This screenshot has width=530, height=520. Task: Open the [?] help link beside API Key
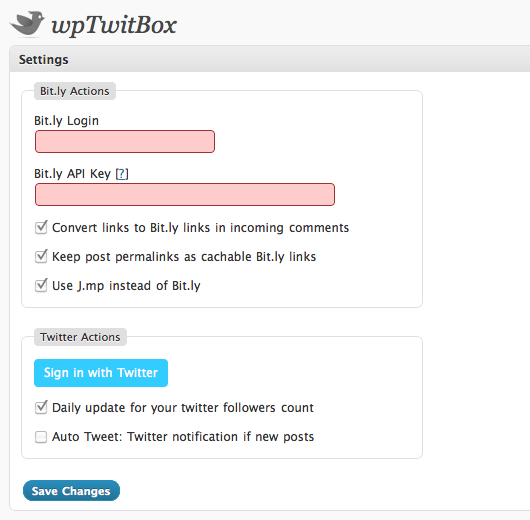pyautogui.click(x=122, y=174)
